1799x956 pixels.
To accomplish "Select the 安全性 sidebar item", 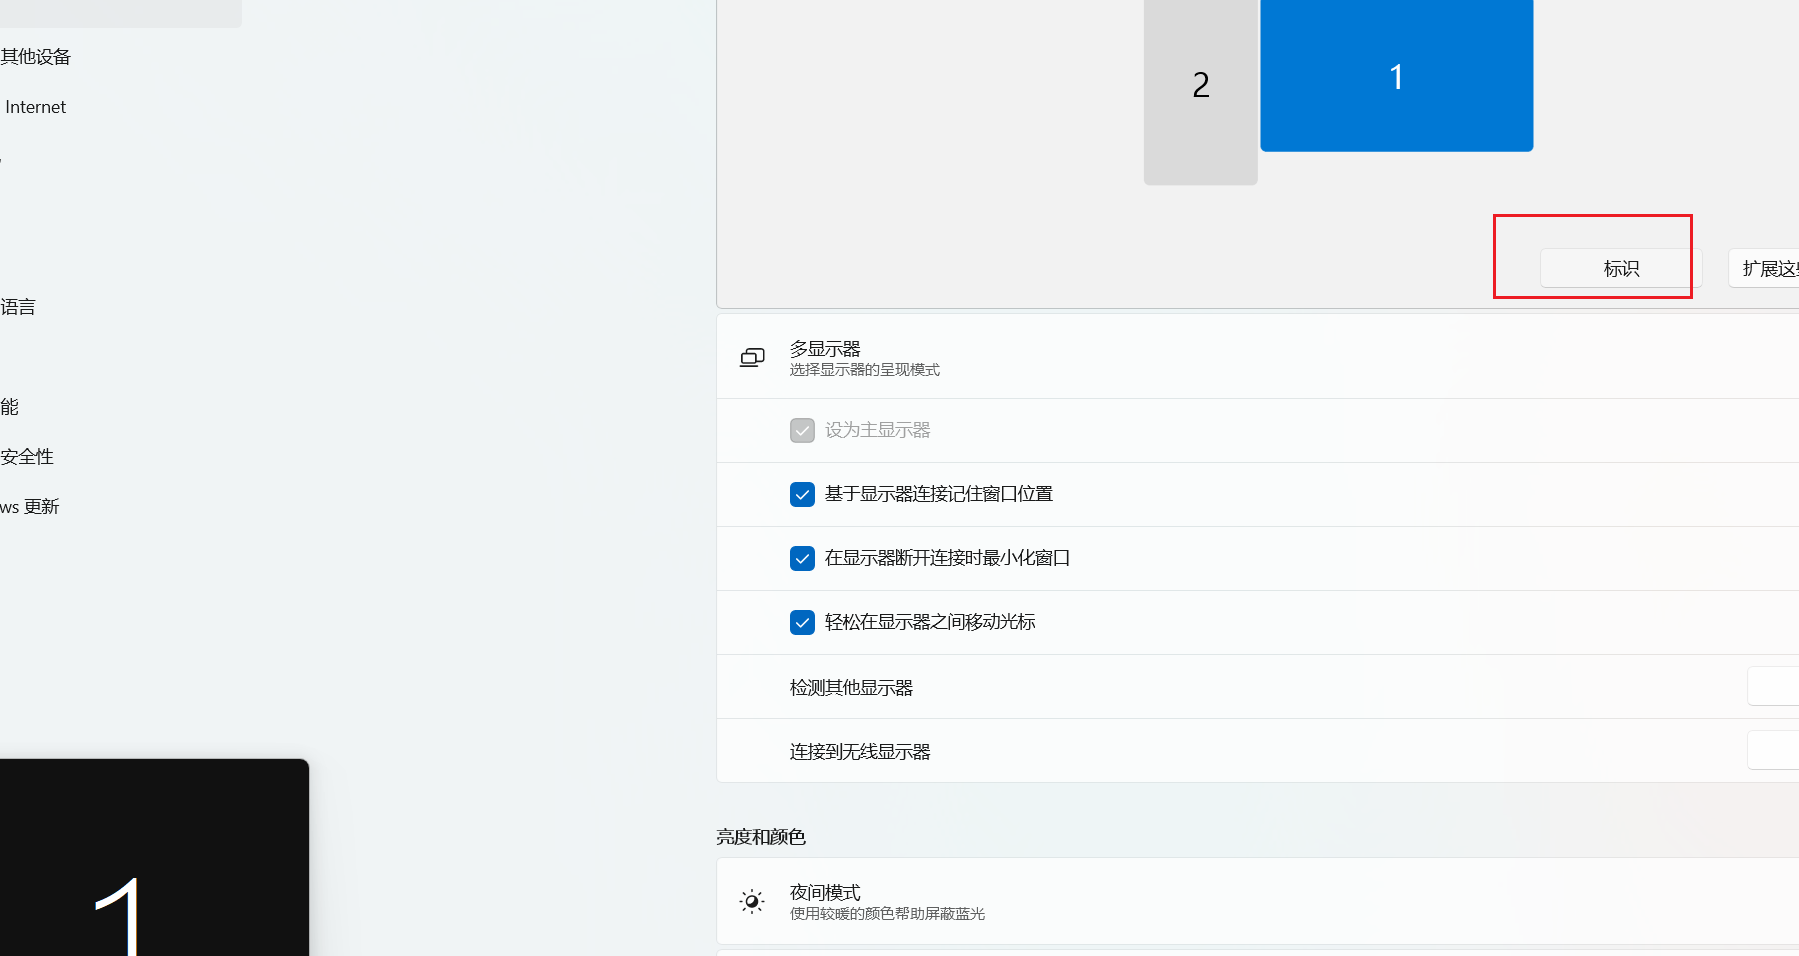I will pyautogui.click(x=27, y=457).
